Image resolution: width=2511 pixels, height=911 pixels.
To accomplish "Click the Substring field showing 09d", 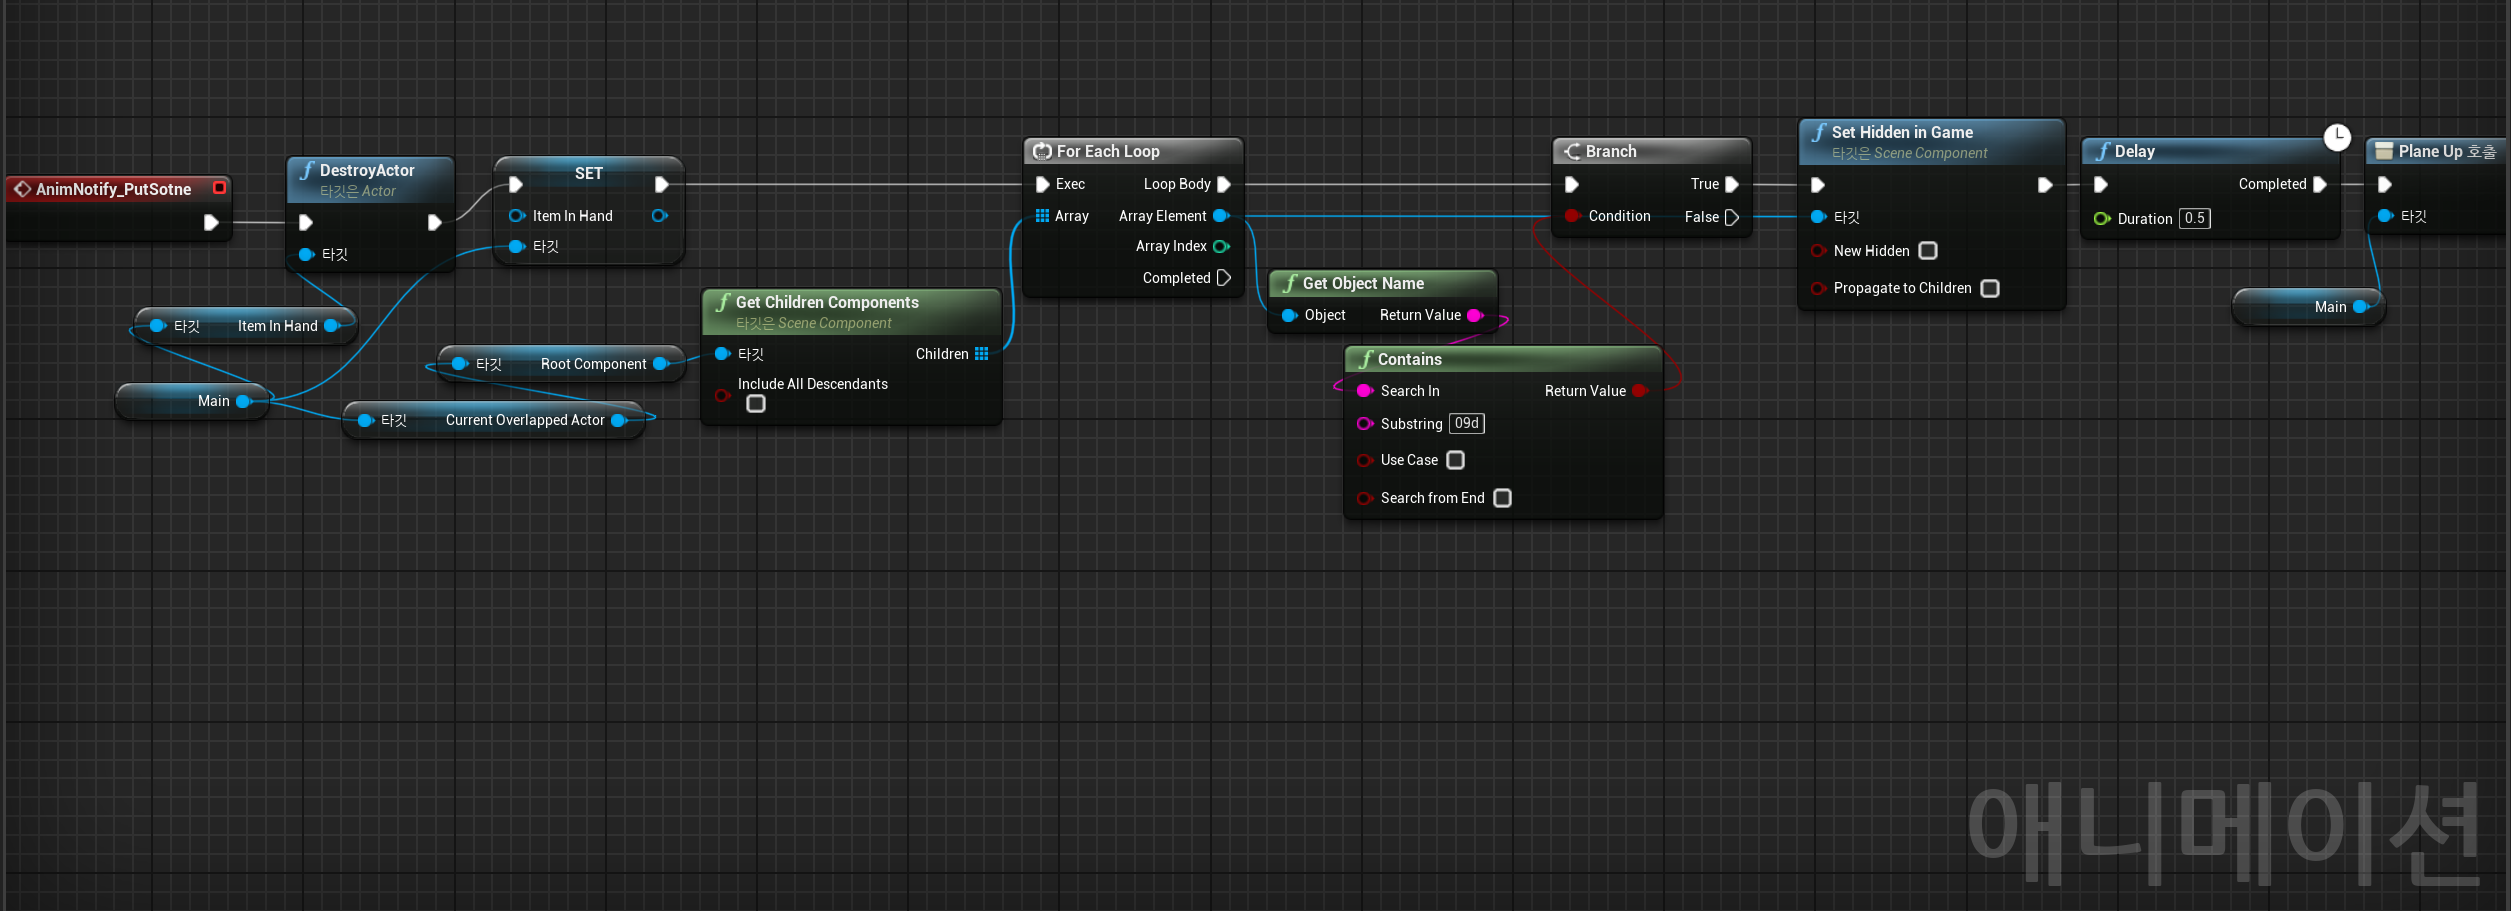I will (x=1466, y=423).
